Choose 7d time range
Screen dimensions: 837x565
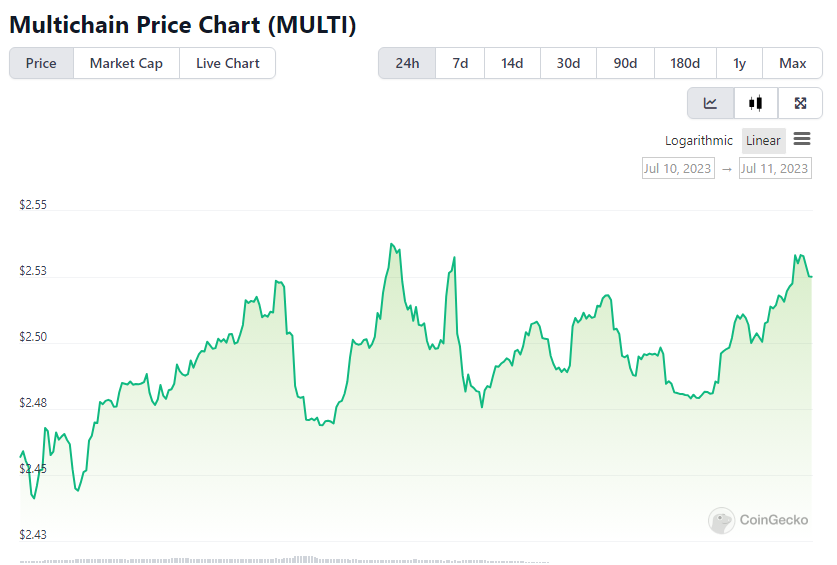click(x=460, y=63)
